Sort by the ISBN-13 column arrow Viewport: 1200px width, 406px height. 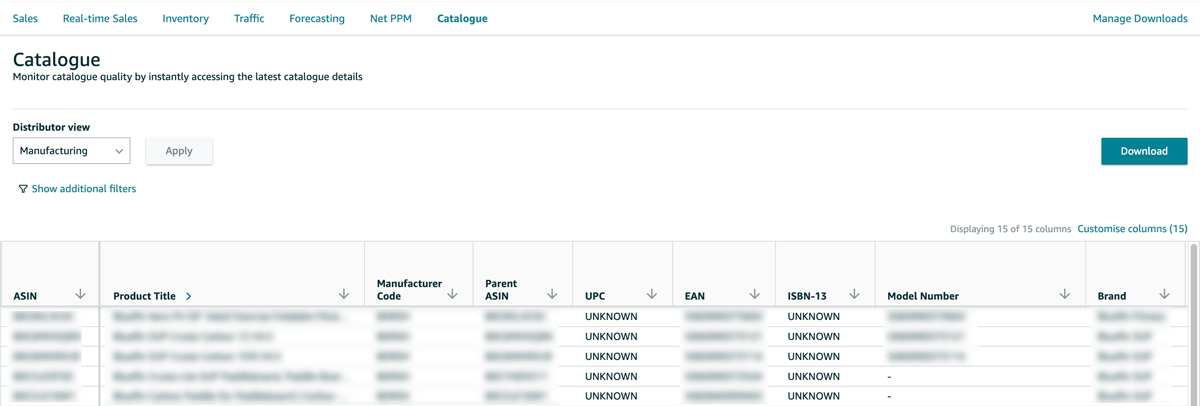(854, 294)
